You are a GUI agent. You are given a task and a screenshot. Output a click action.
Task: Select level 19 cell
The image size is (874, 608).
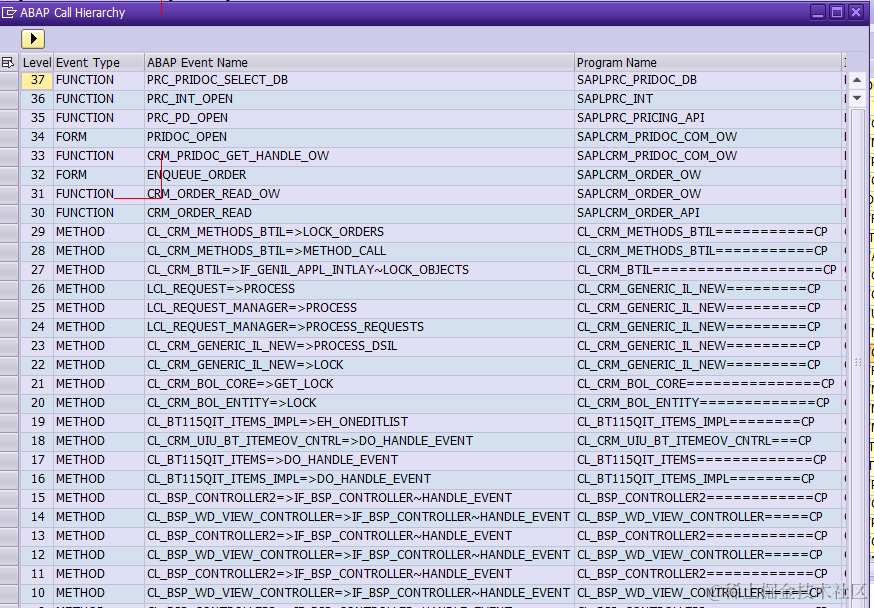[x=37, y=422]
